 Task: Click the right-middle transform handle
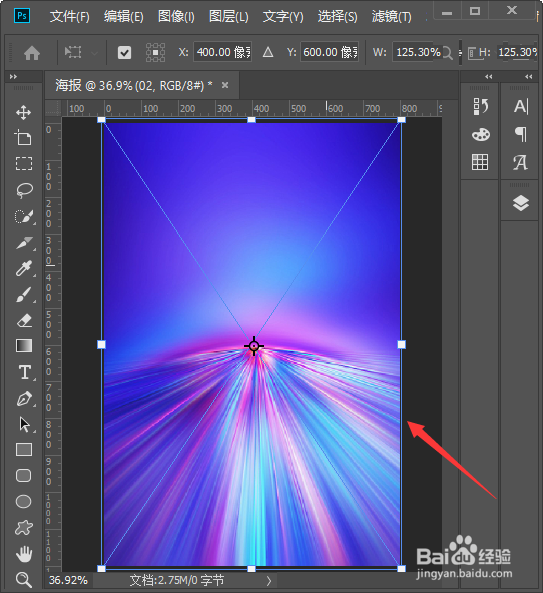[402, 344]
